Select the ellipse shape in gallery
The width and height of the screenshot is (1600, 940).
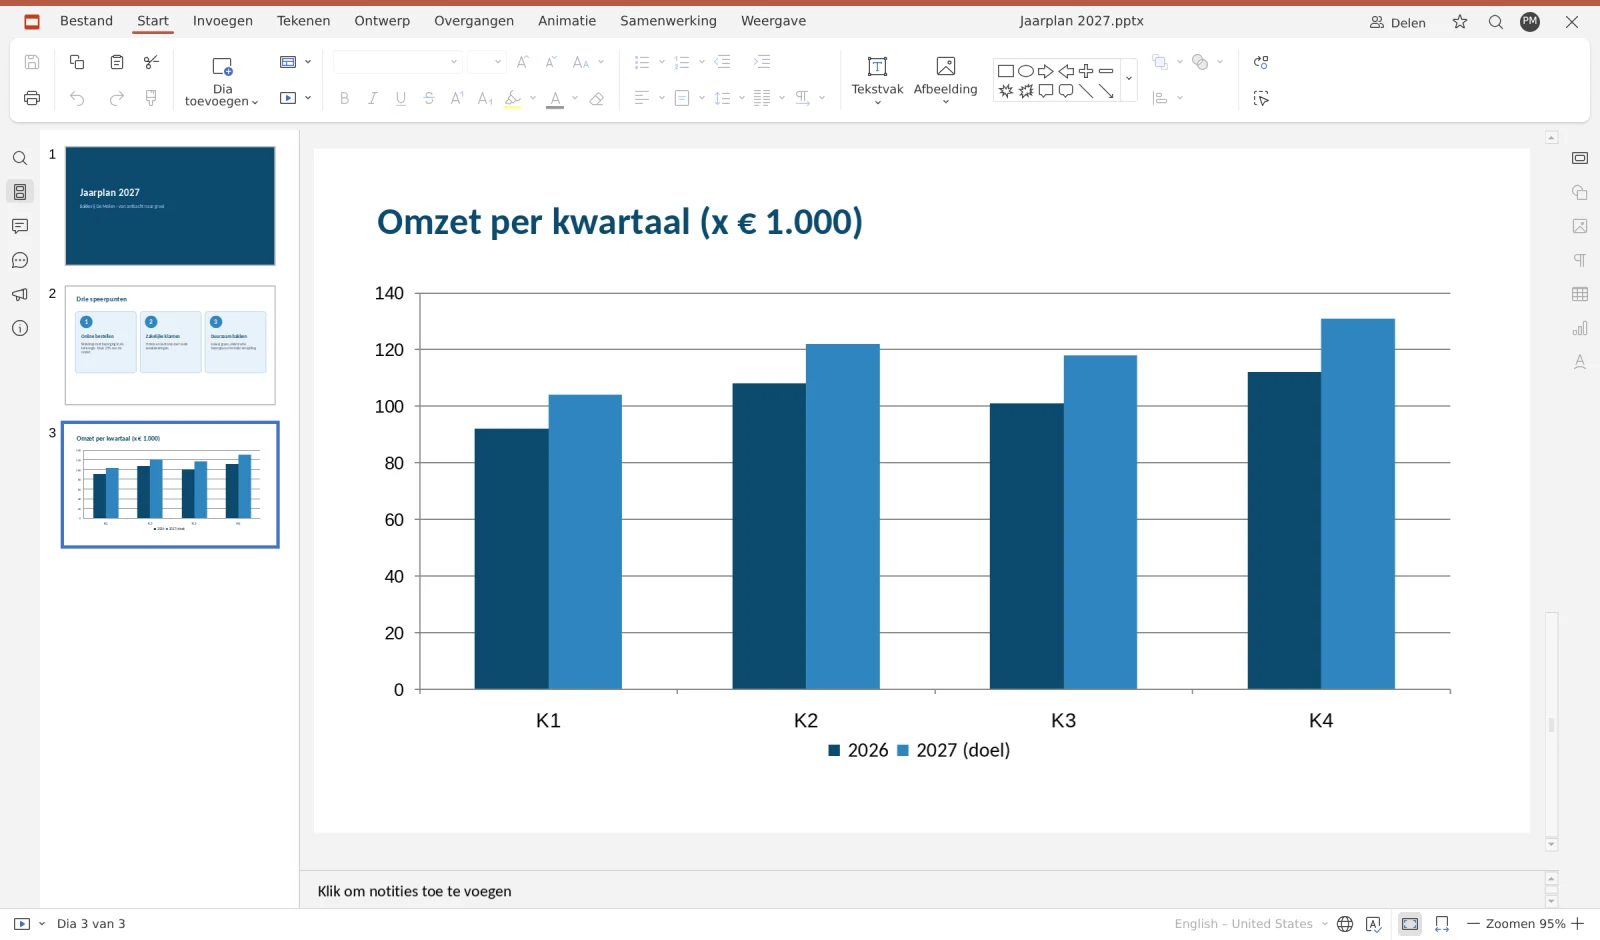click(x=1026, y=71)
